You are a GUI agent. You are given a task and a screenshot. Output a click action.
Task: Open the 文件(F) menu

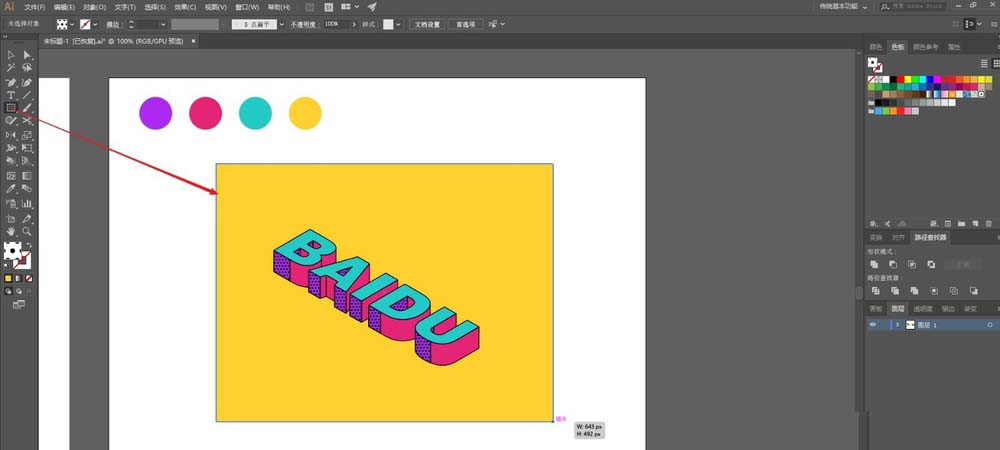coord(34,7)
